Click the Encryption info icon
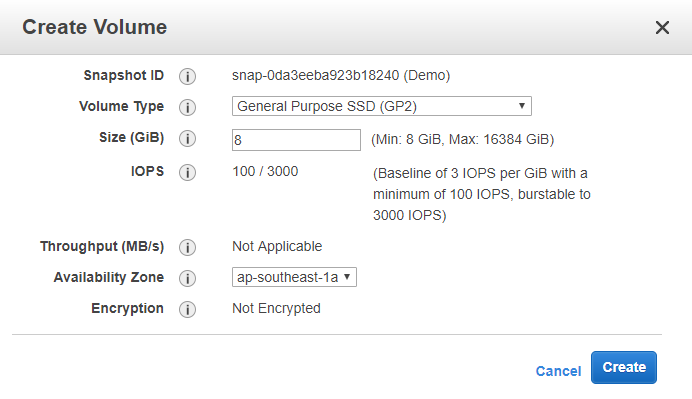 (187, 309)
